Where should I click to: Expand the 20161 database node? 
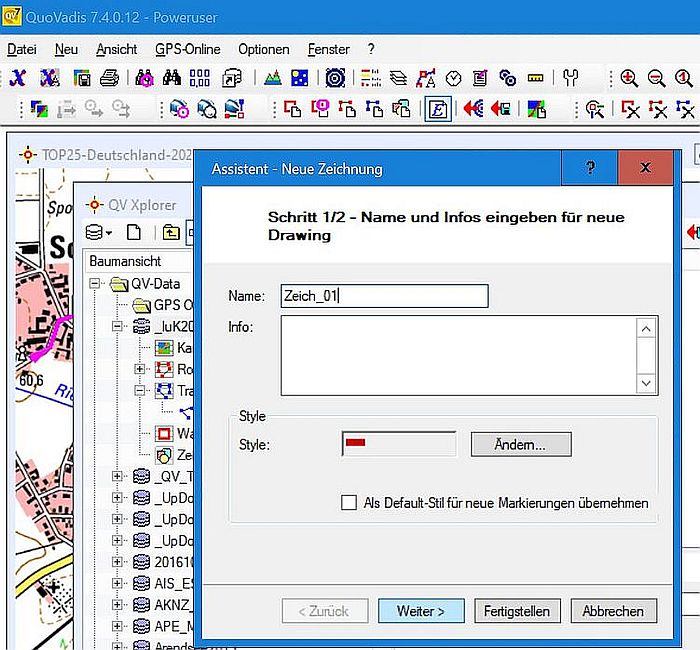(x=117, y=562)
